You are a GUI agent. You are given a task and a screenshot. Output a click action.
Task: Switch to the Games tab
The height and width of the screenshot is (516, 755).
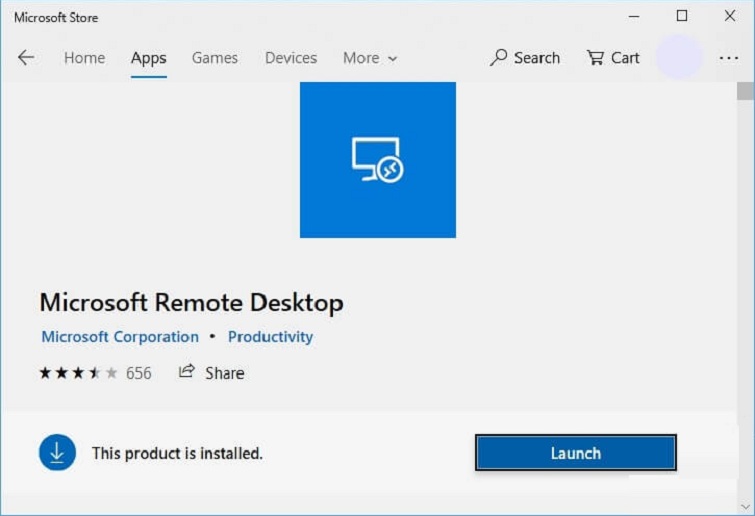click(x=214, y=58)
